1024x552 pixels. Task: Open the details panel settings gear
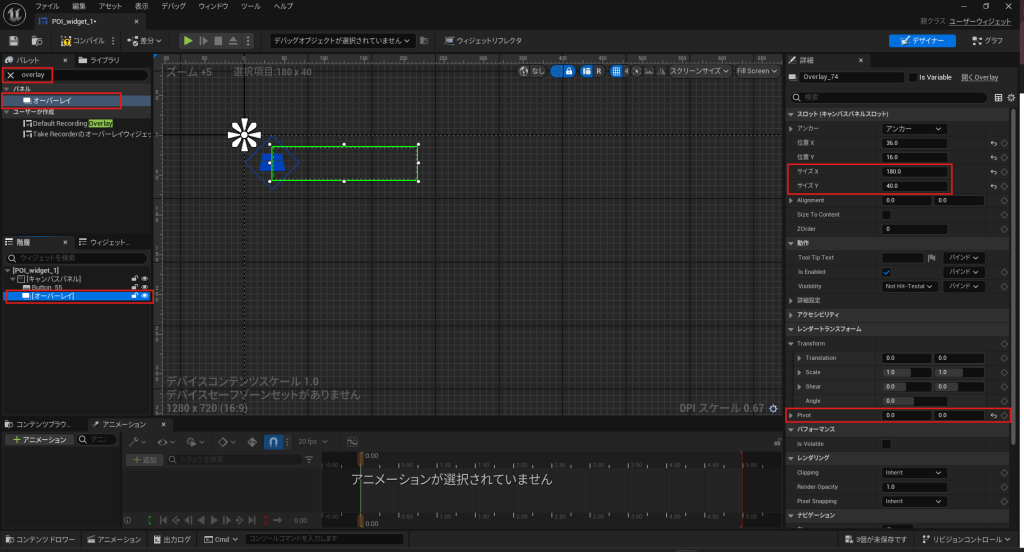(x=1011, y=98)
